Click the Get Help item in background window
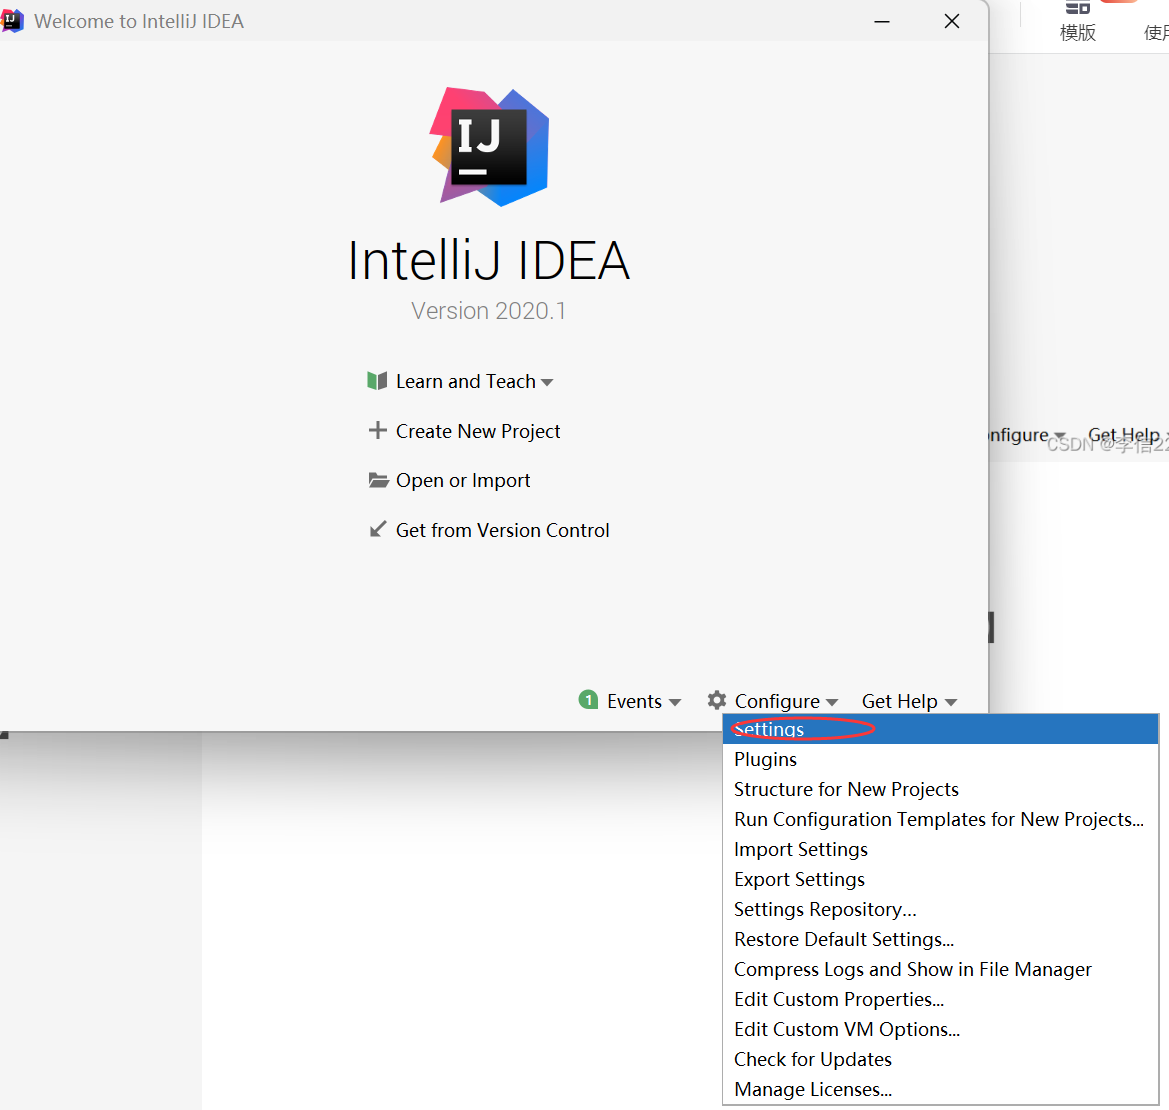The image size is (1169, 1110). (x=1124, y=435)
